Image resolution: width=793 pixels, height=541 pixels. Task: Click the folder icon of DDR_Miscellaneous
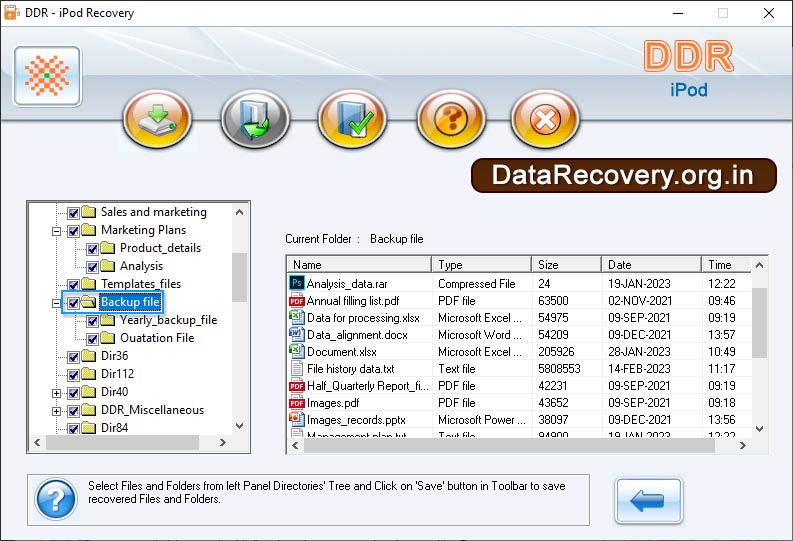[x=89, y=410]
